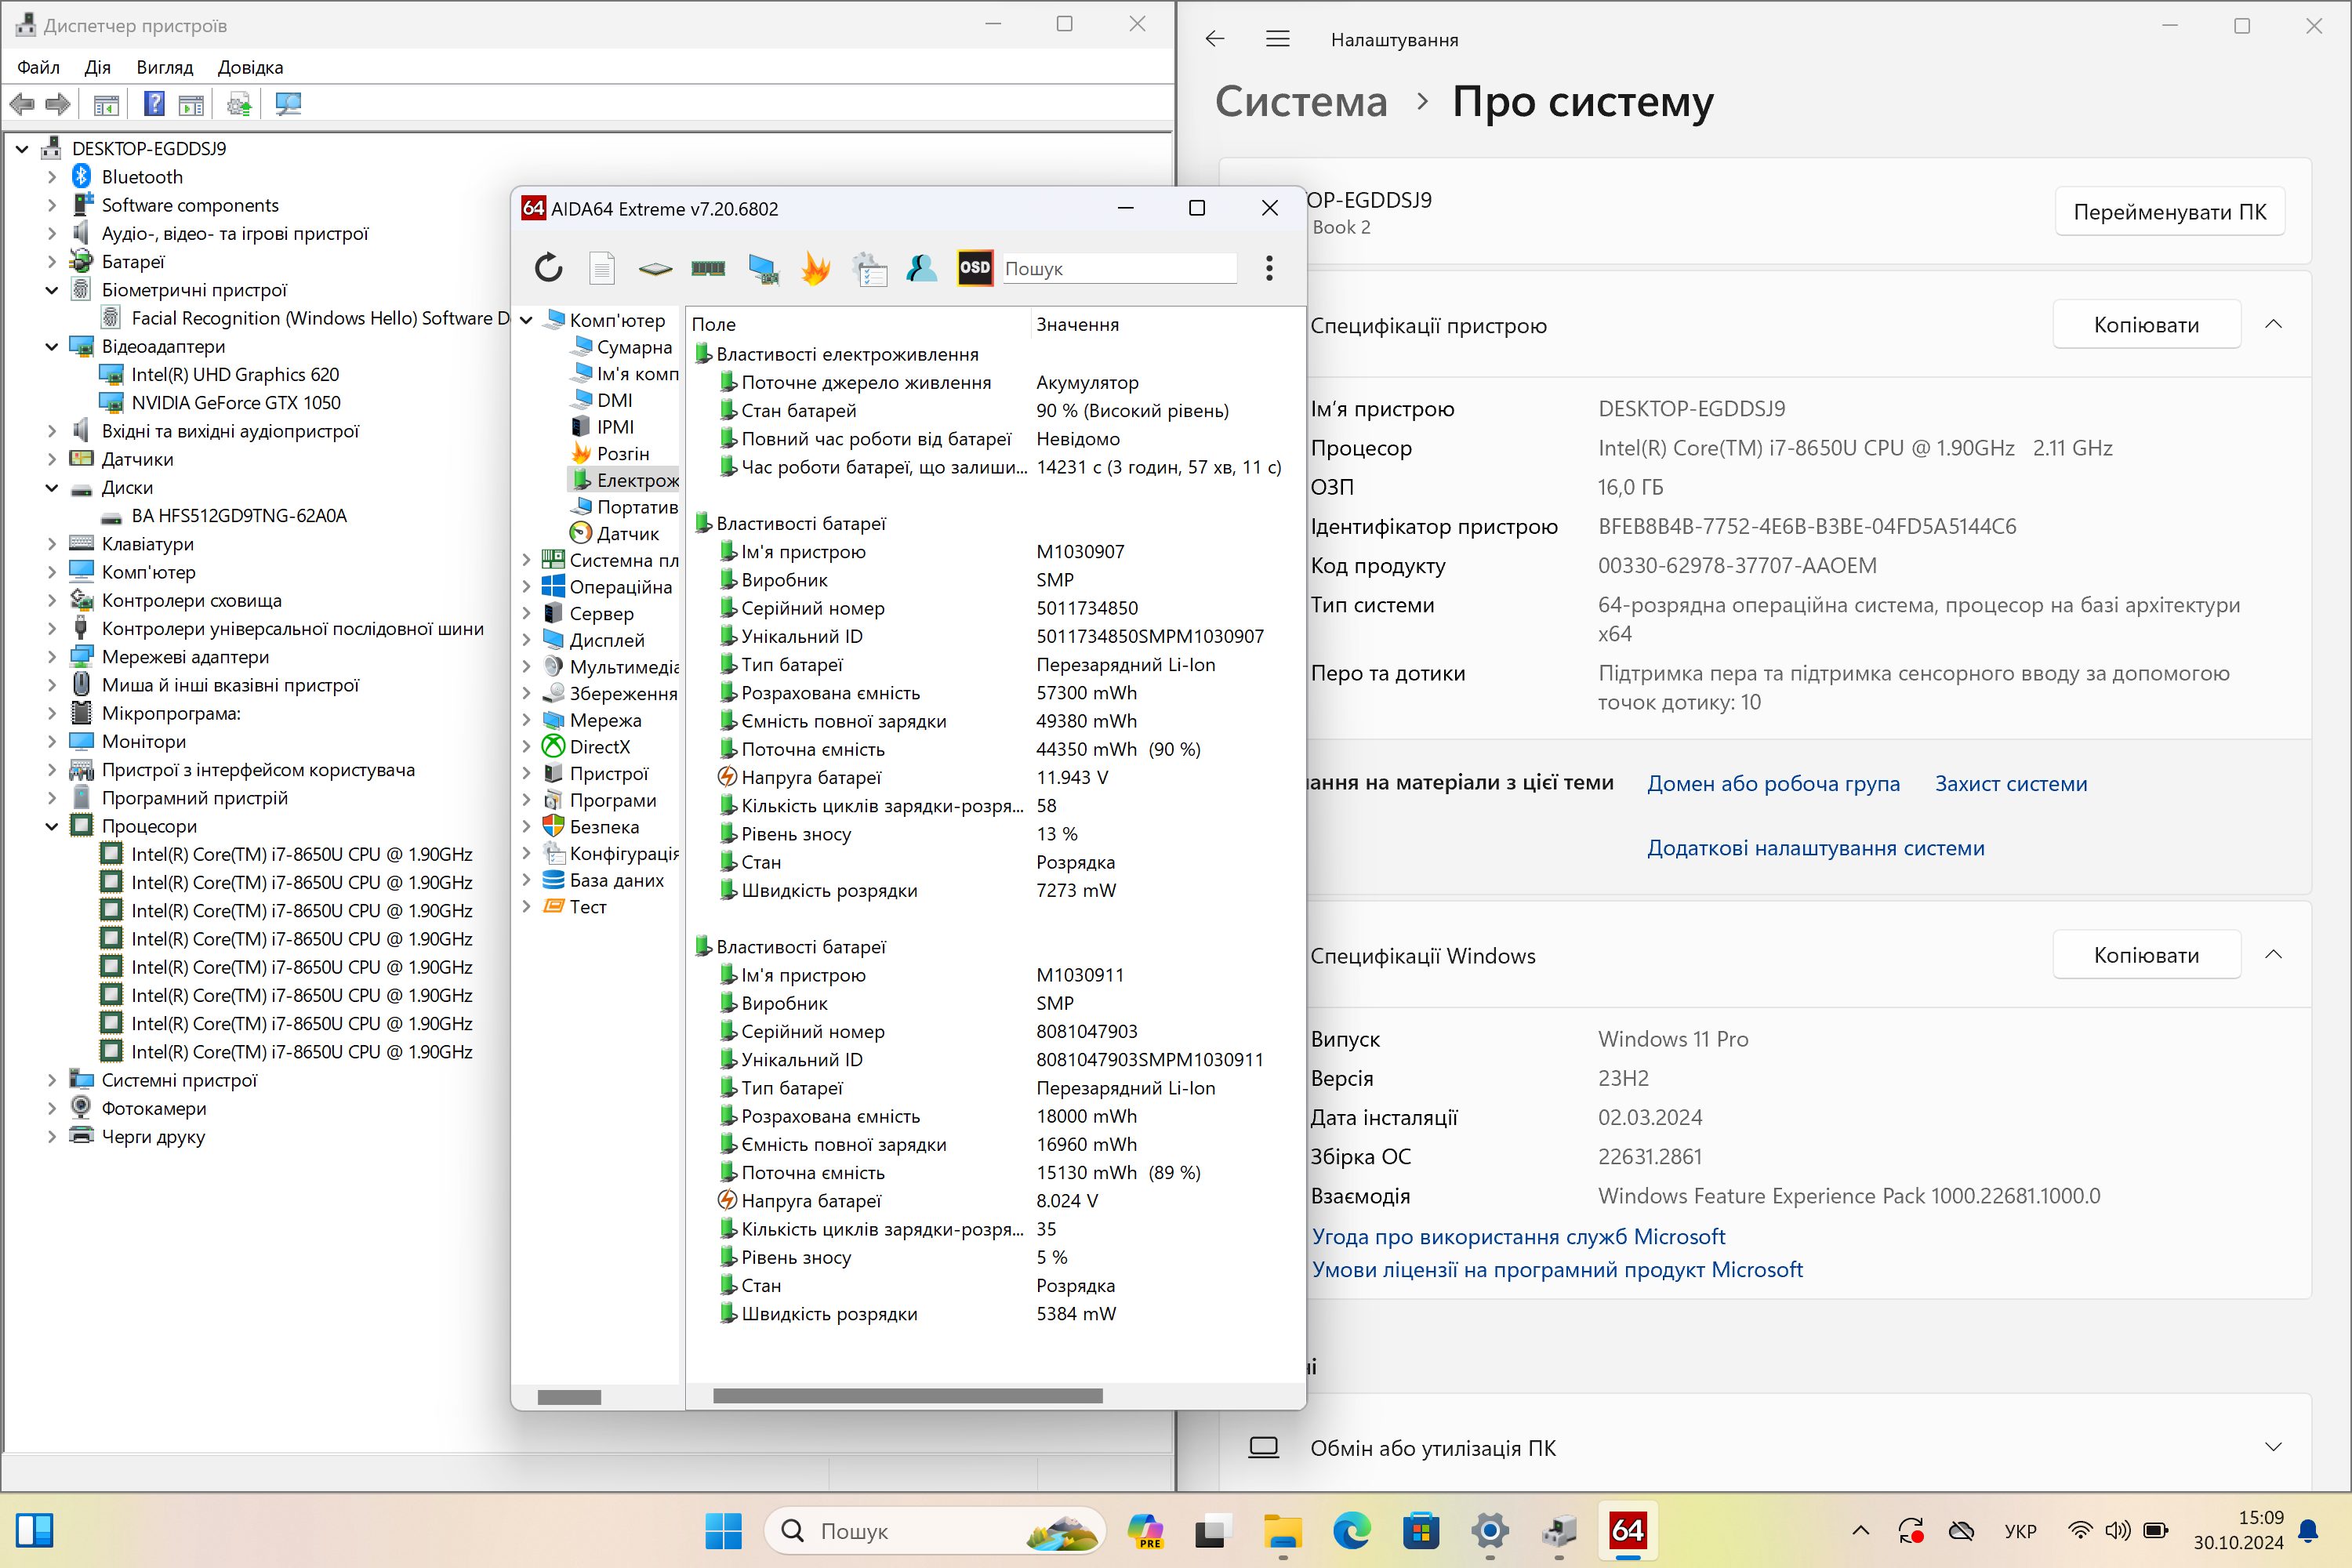Open AIDA64 three-dot overflow menu

click(x=1269, y=268)
